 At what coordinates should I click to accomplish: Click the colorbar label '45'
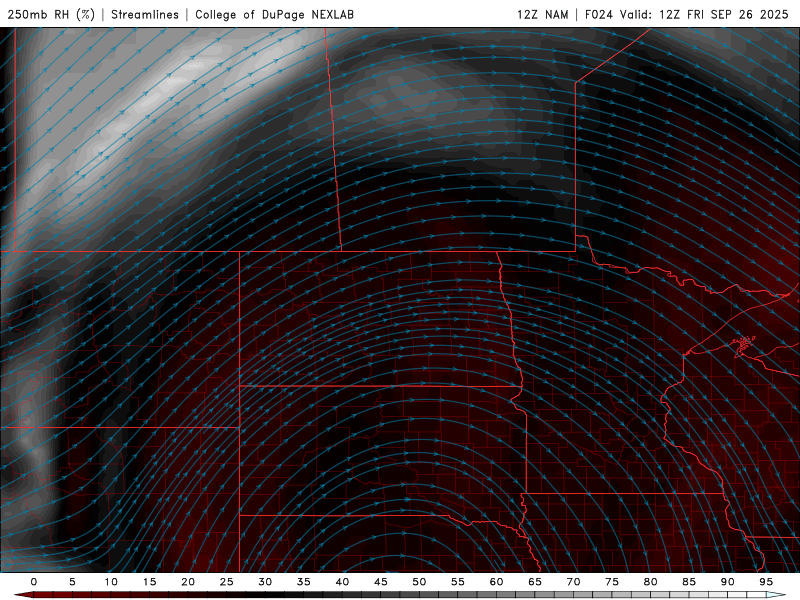pos(381,582)
